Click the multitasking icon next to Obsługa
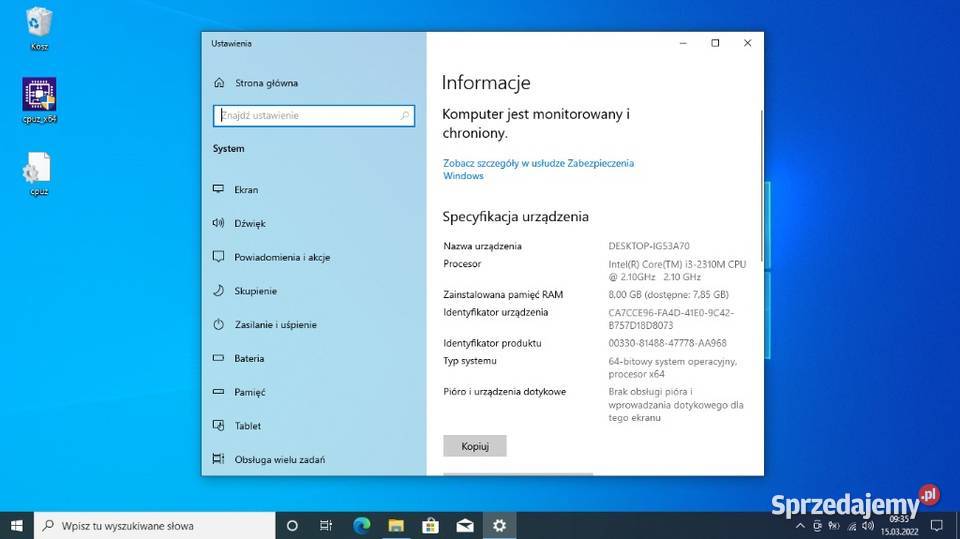This screenshot has height=539, width=960. tap(218, 459)
